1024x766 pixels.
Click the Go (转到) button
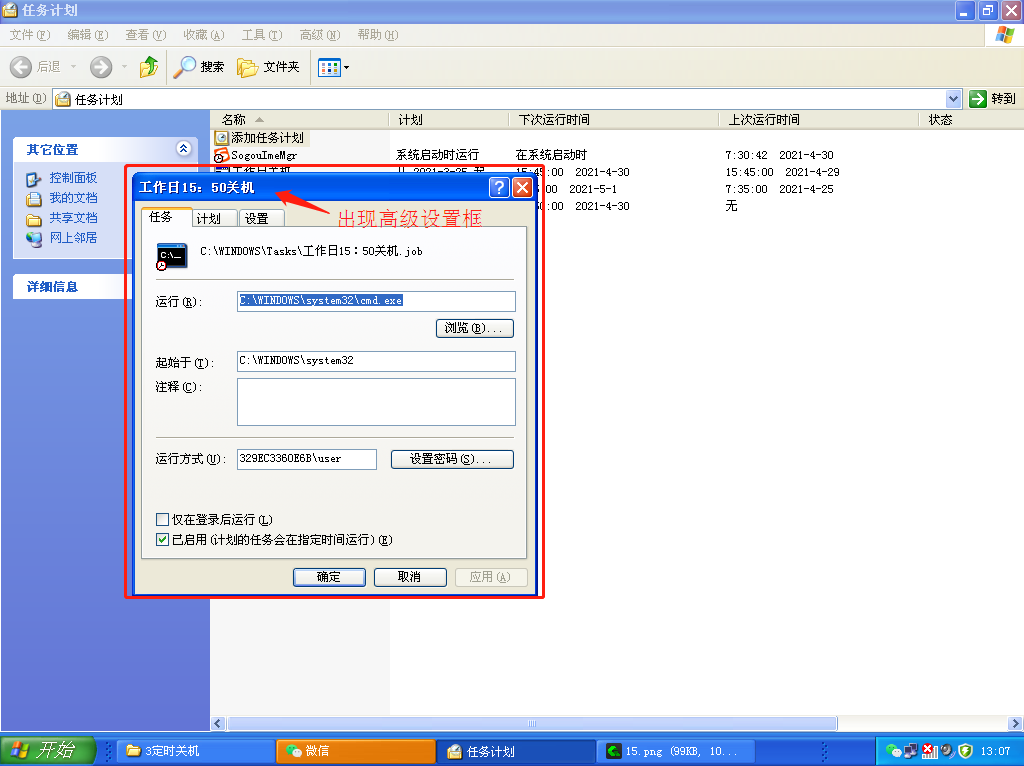click(x=993, y=99)
